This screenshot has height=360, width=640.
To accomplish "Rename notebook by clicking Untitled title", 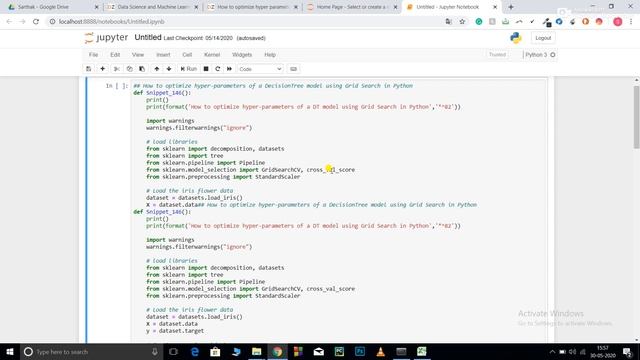I will 148,38.
